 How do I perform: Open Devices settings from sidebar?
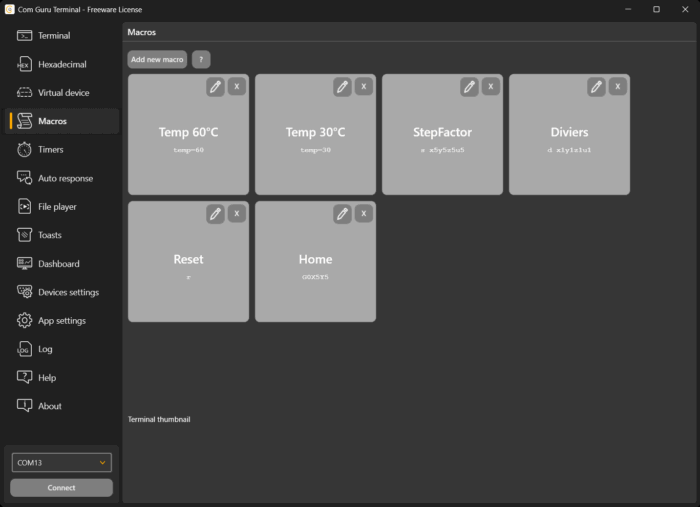click(67, 293)
